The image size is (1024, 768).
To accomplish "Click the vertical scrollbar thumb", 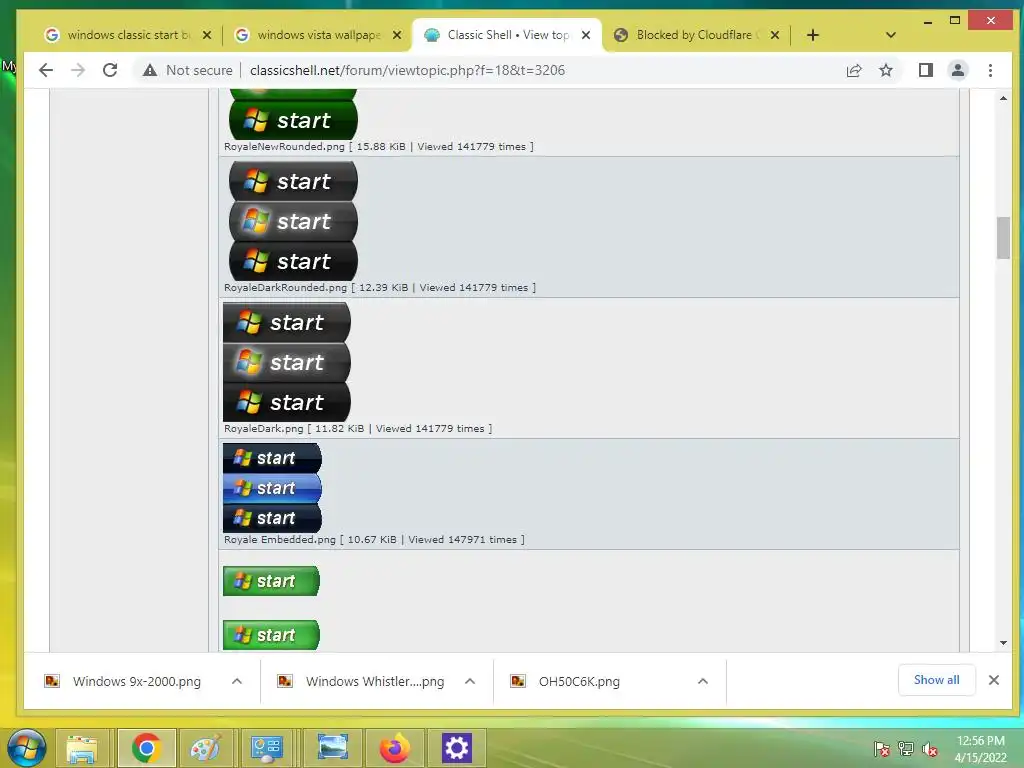I will coord(1003,238).
